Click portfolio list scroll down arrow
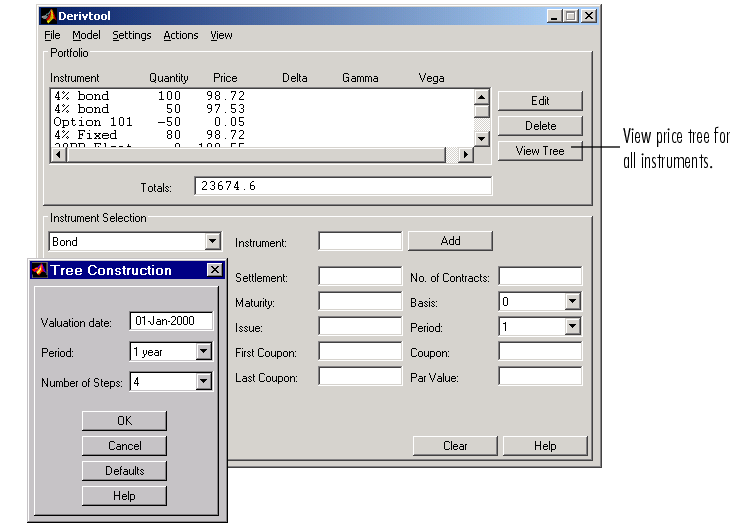The width and height of the screenshot is (740, 529). pos(481,139)
